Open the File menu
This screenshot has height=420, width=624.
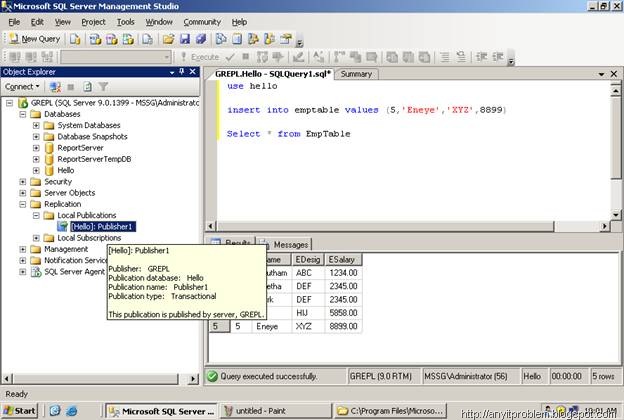(14, 22)
